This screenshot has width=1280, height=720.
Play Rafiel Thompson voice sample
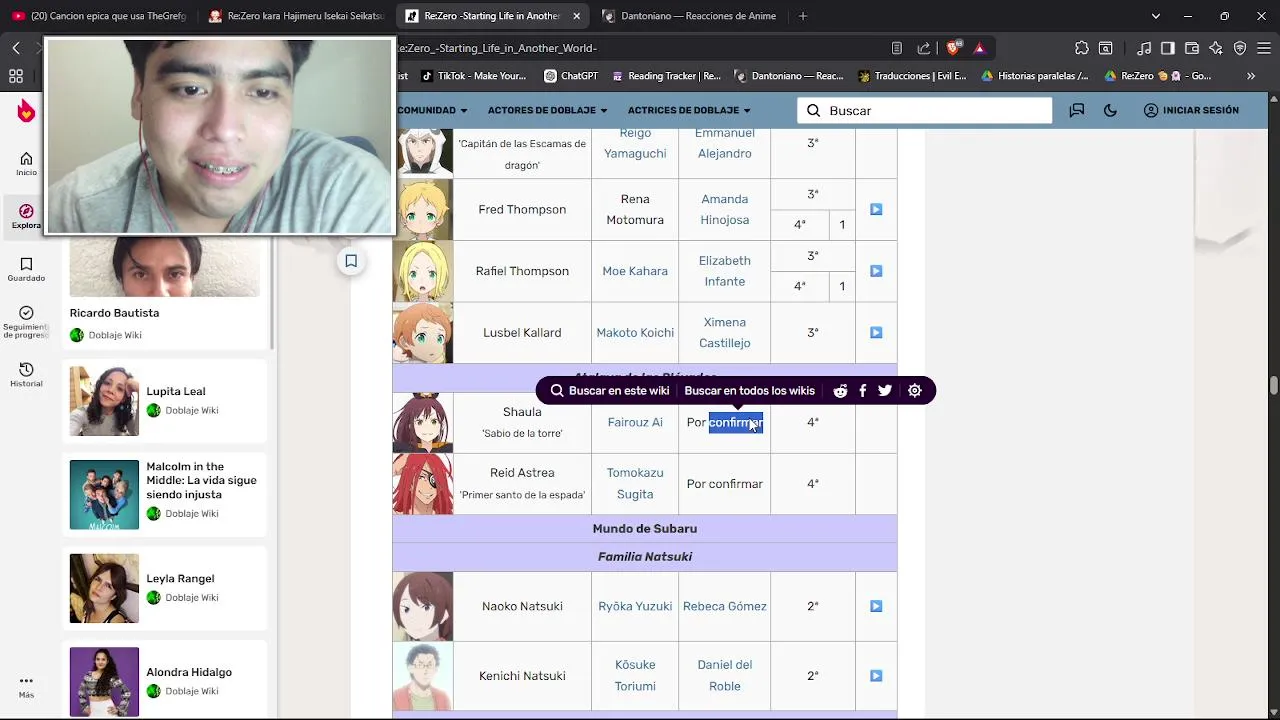pos(876,271)
